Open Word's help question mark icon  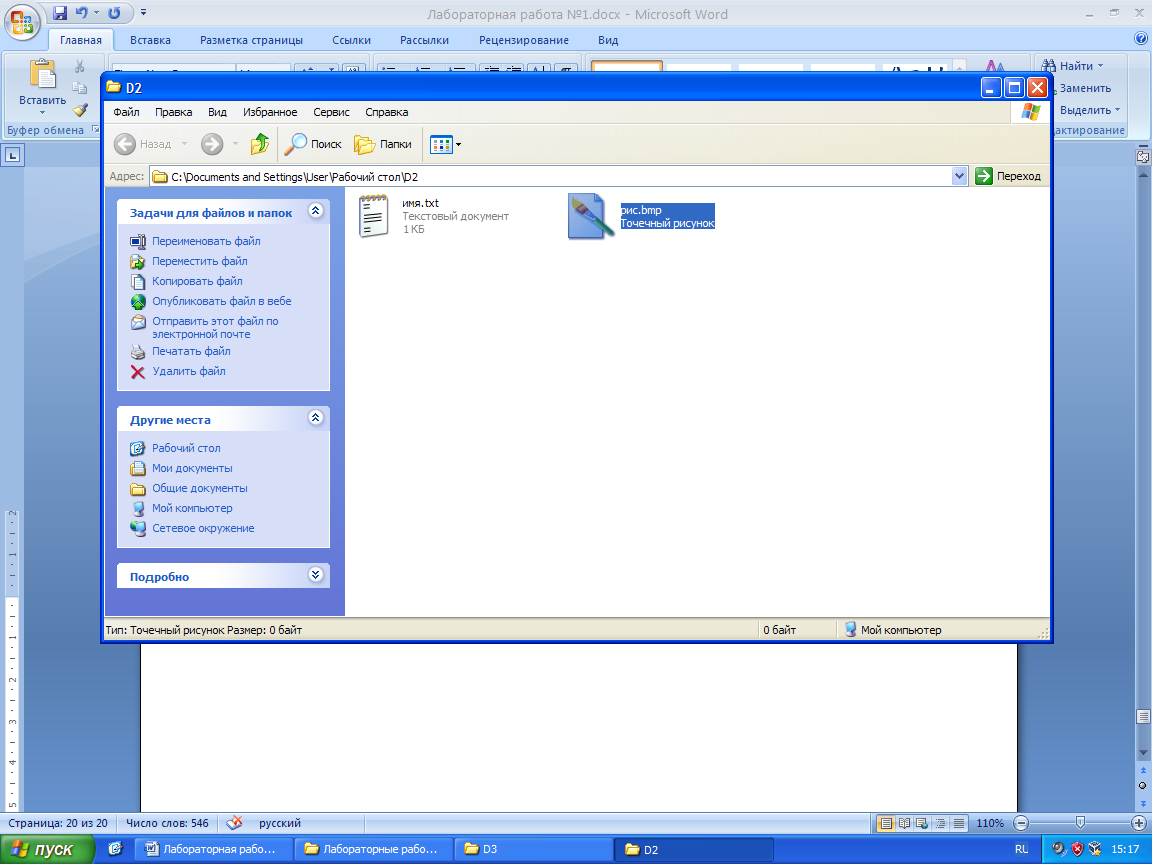[x=1141, y=39]
